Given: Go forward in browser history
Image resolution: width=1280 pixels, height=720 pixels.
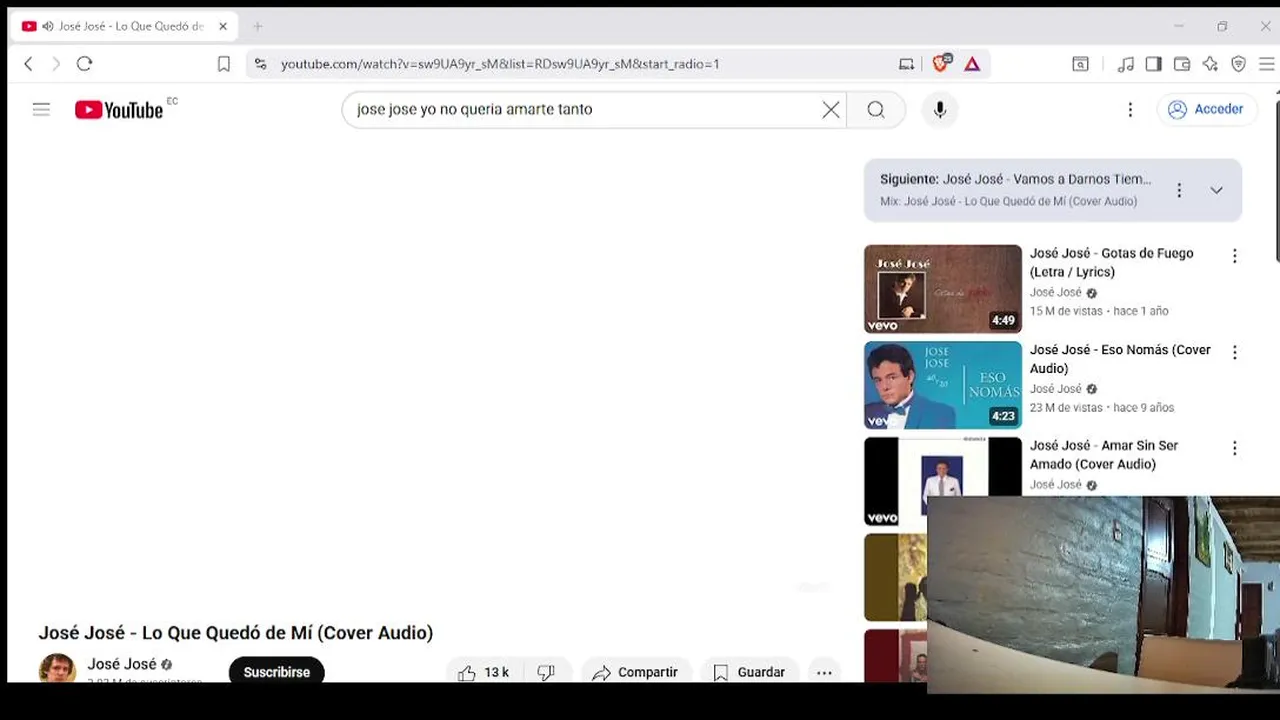Looking at the screenshot, I should coord(56,64).
